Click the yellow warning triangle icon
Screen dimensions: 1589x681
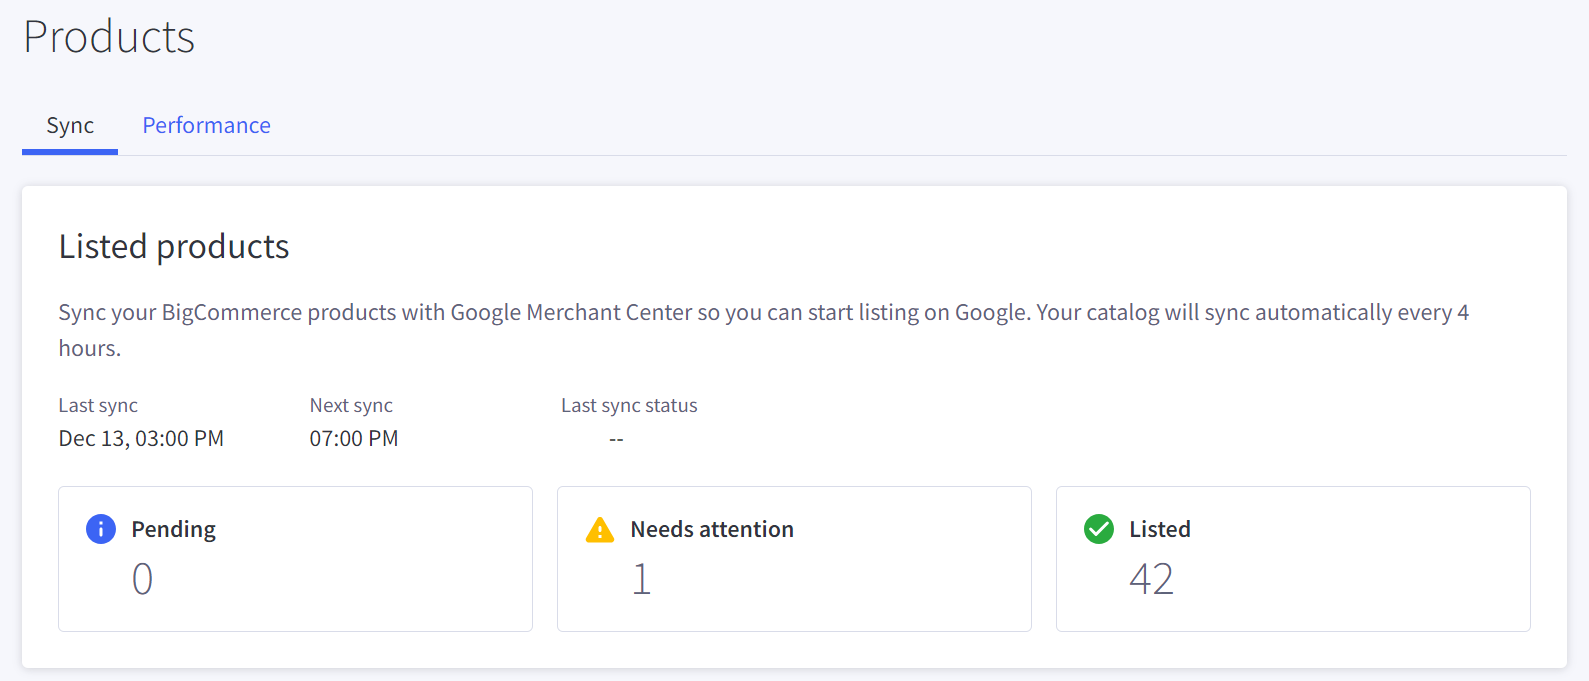[x=600, y=530]
